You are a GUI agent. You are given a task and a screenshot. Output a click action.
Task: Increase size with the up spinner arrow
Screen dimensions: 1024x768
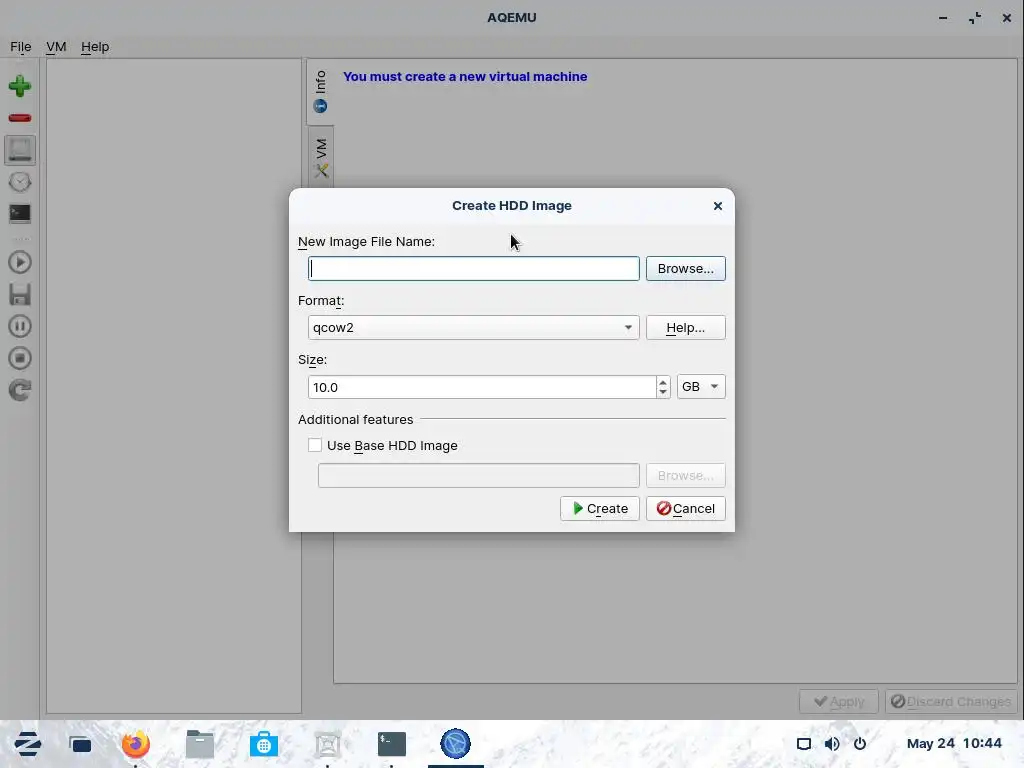coord(663,382)
